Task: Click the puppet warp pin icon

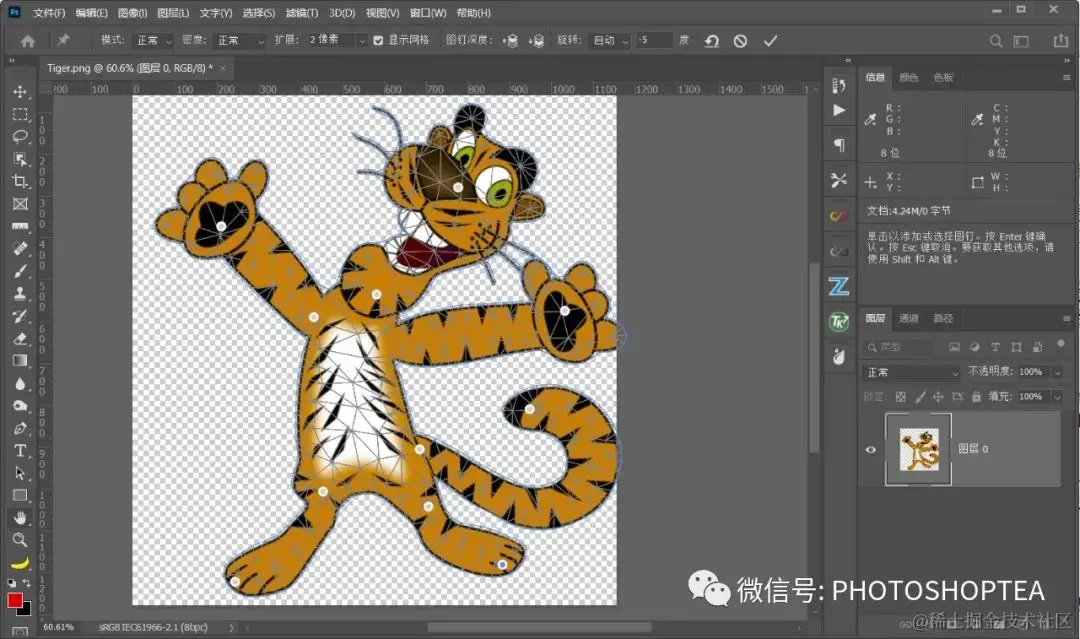Action: 63,40
